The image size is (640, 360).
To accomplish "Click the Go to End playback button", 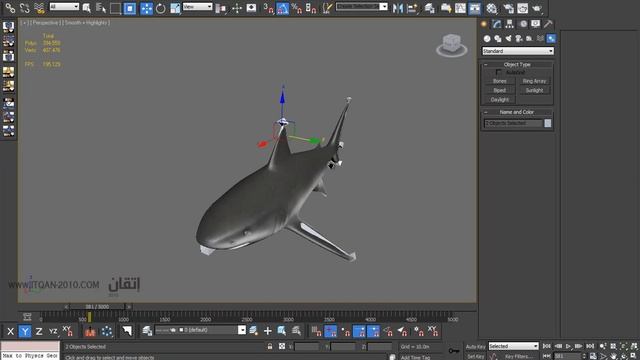I will pos(590,346).
